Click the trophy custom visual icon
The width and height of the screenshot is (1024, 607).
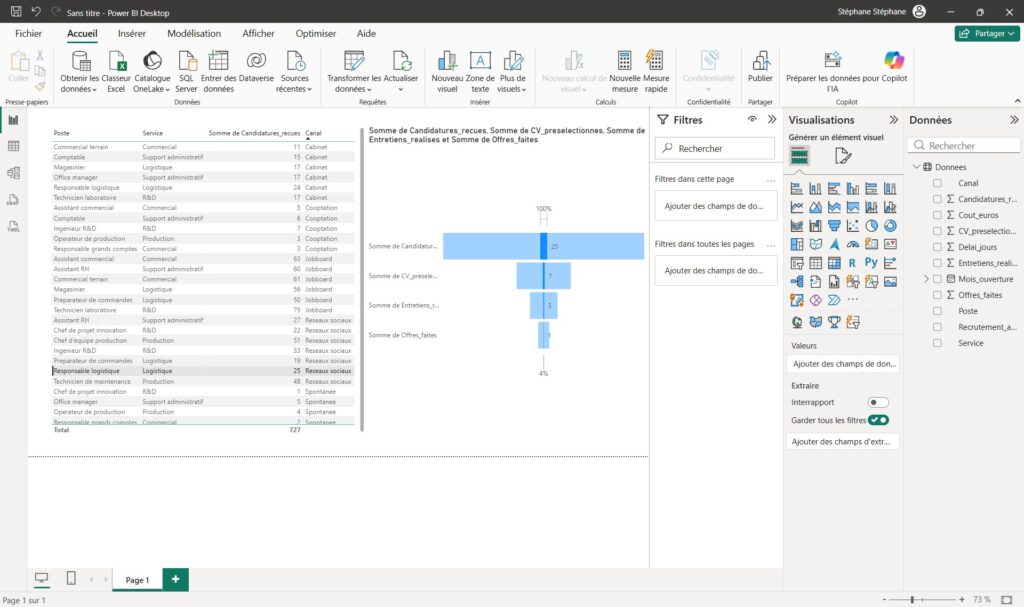[834, 321]
